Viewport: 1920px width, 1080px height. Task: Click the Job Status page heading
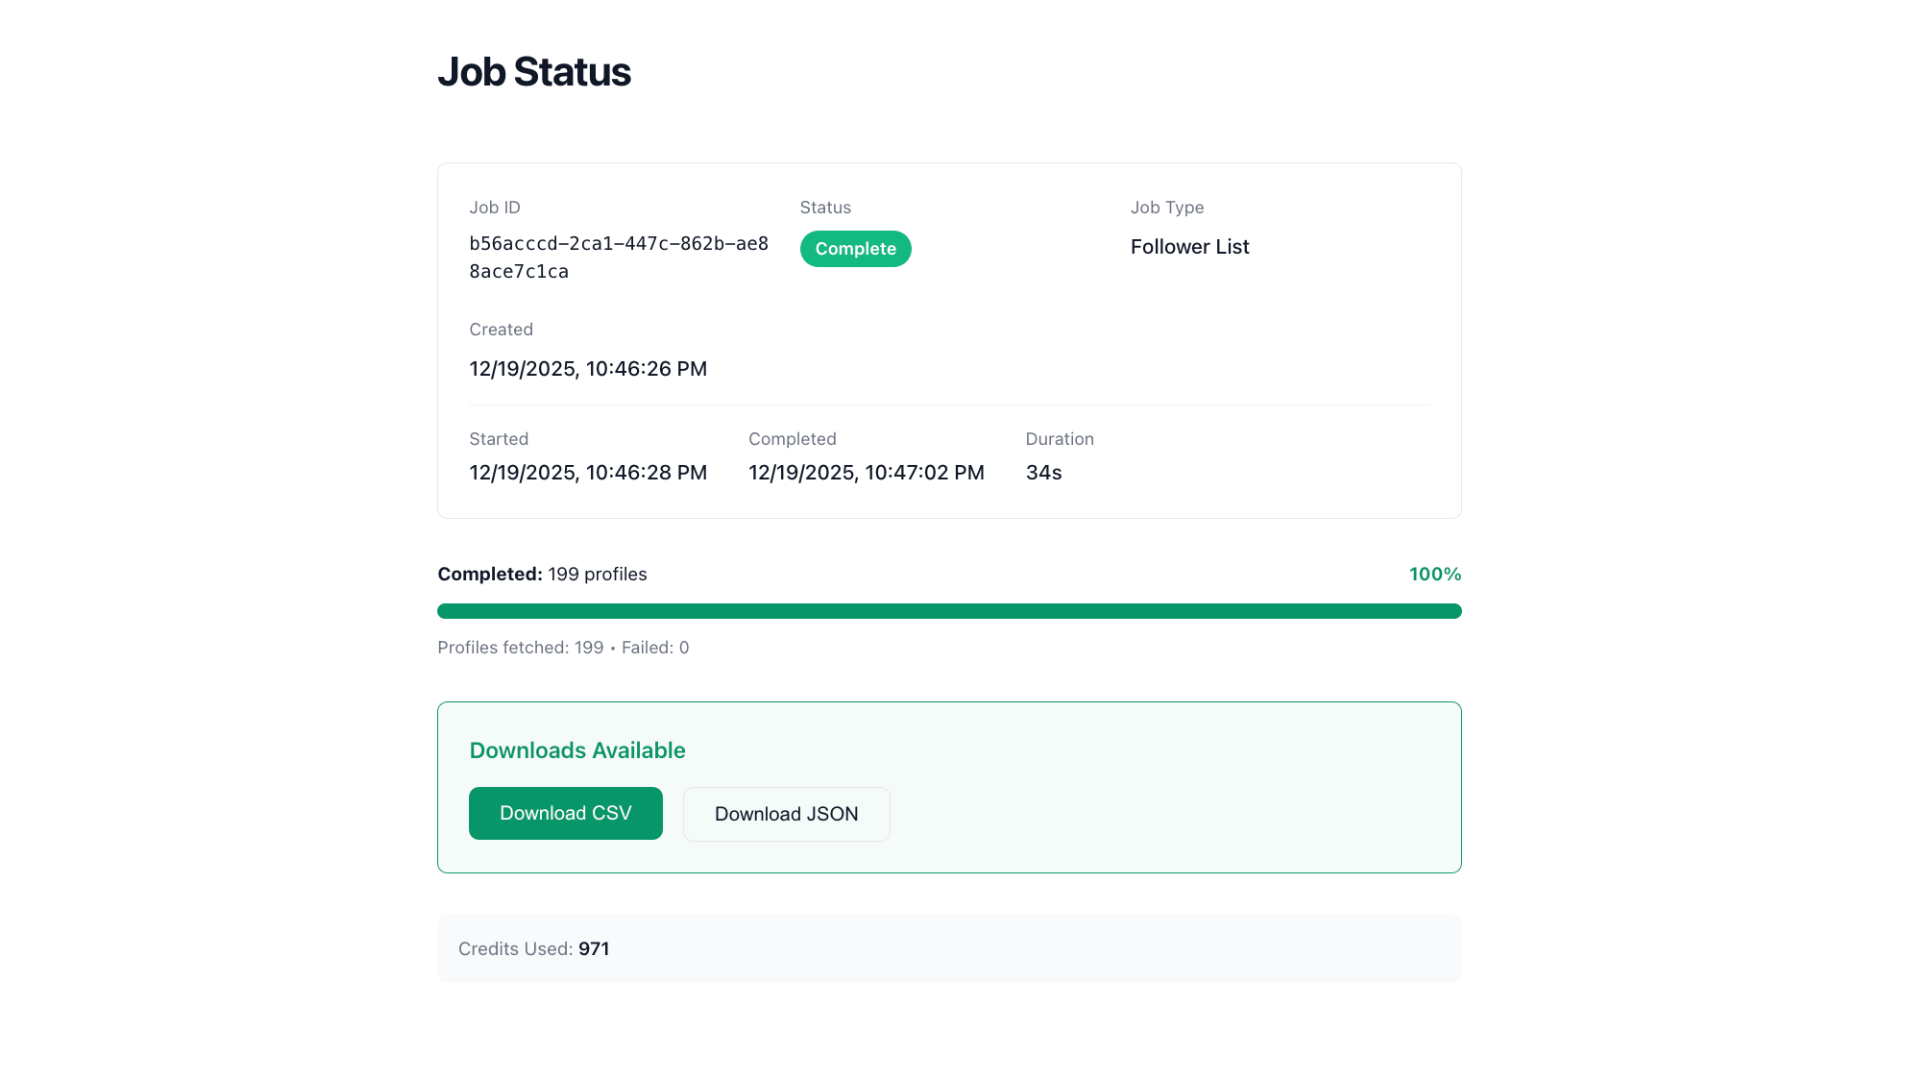coord(534,72)
